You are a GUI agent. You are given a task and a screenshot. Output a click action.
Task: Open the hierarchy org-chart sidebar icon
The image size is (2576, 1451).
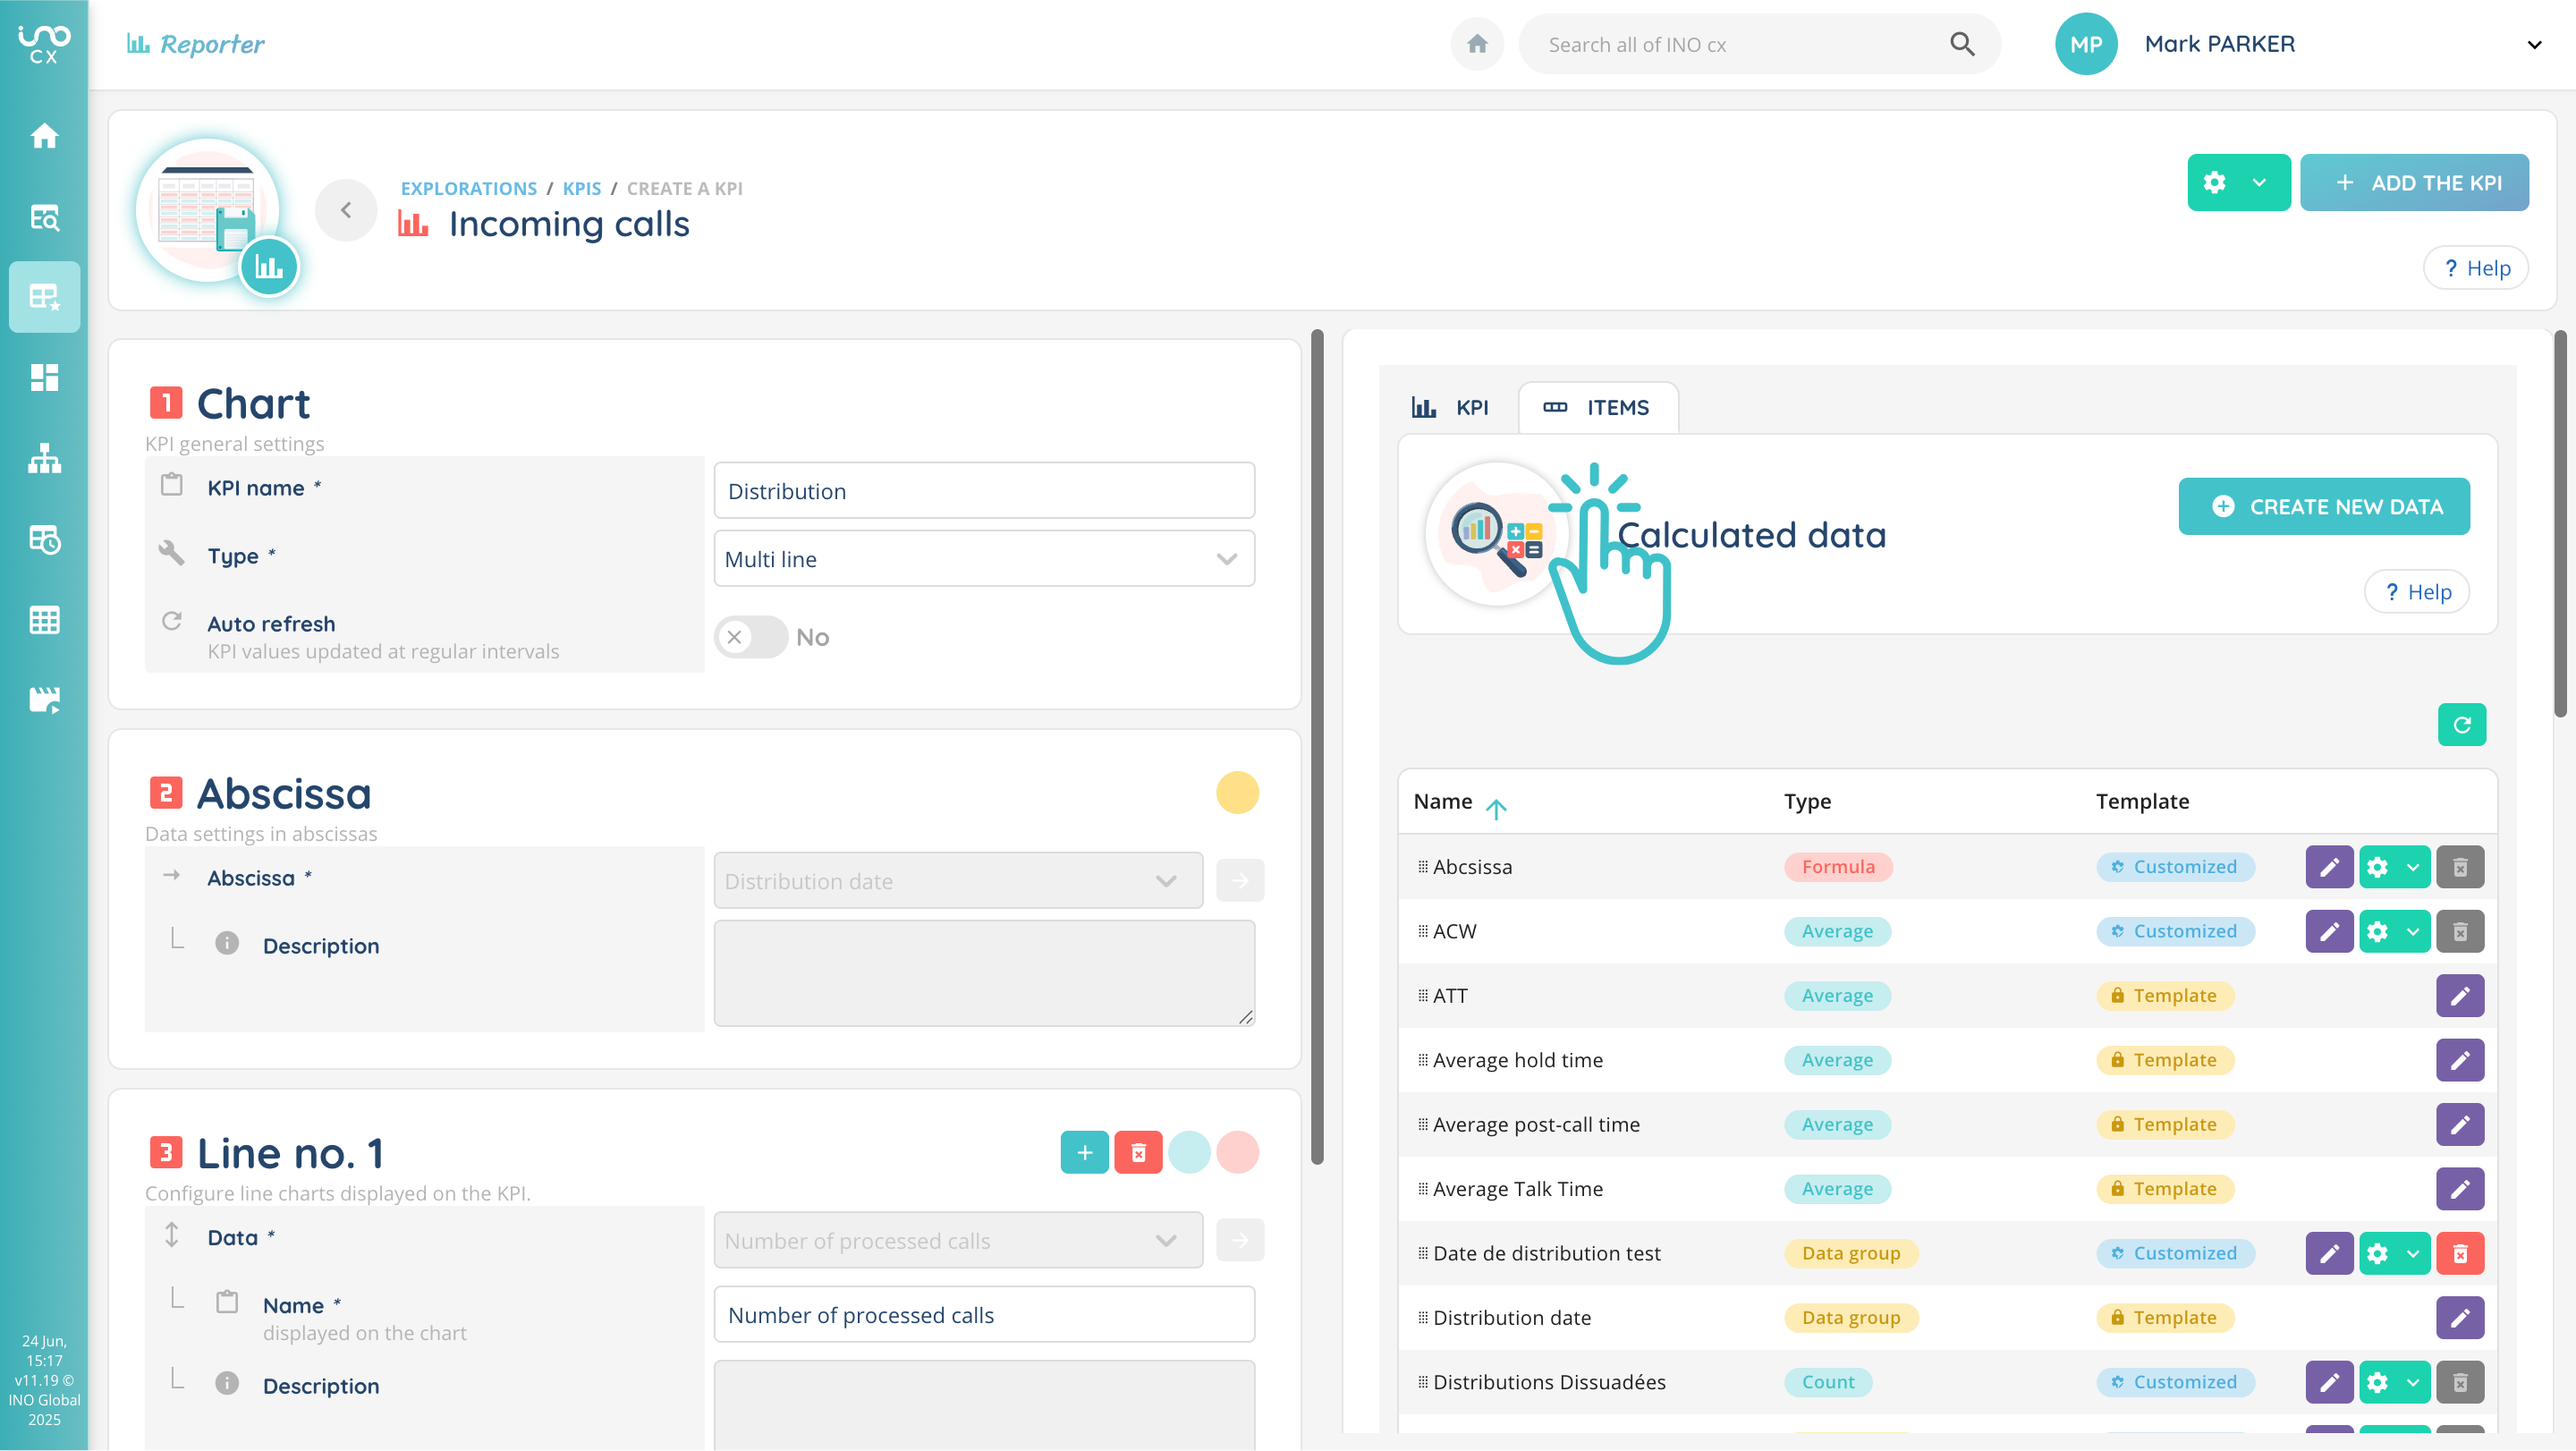(x=44, y=458)
